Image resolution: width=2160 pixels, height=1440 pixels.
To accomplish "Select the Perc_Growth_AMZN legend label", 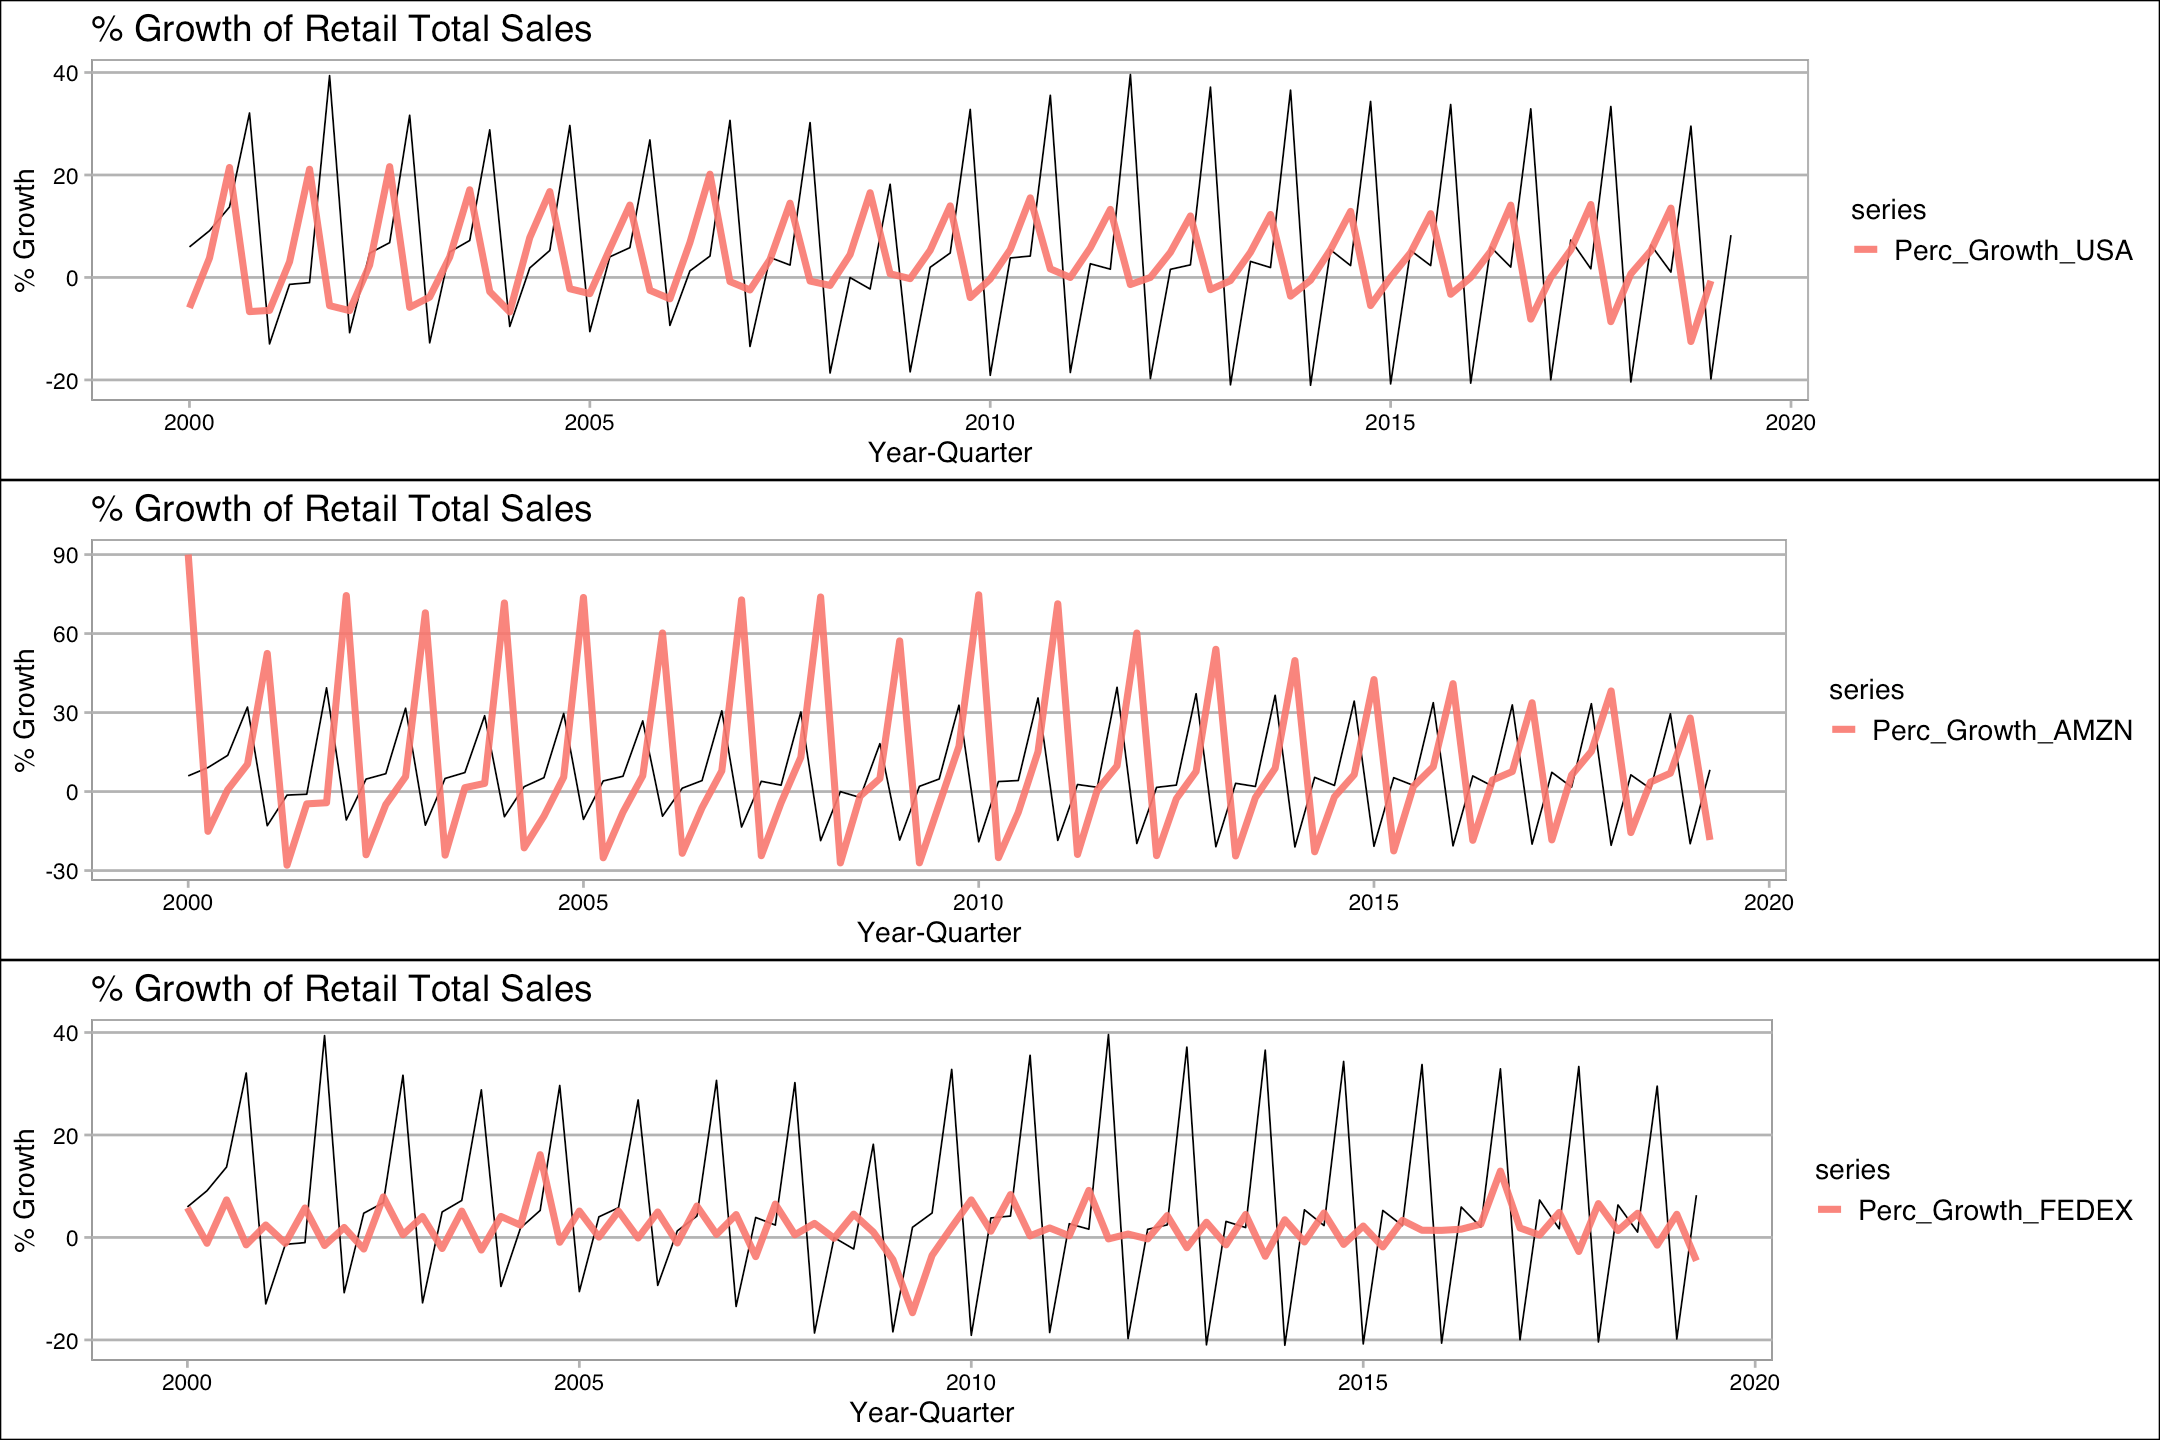I will (2002, 730).
